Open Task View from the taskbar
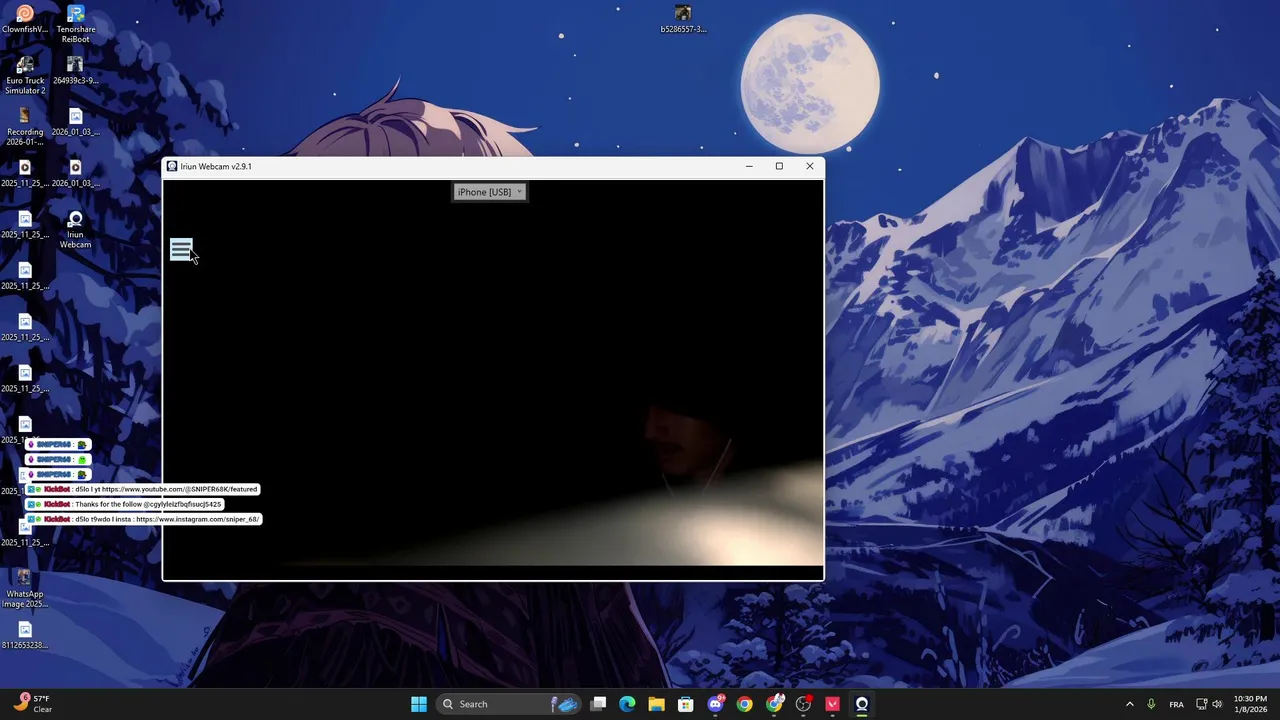1280x720 pixels. tap(598, 704)
